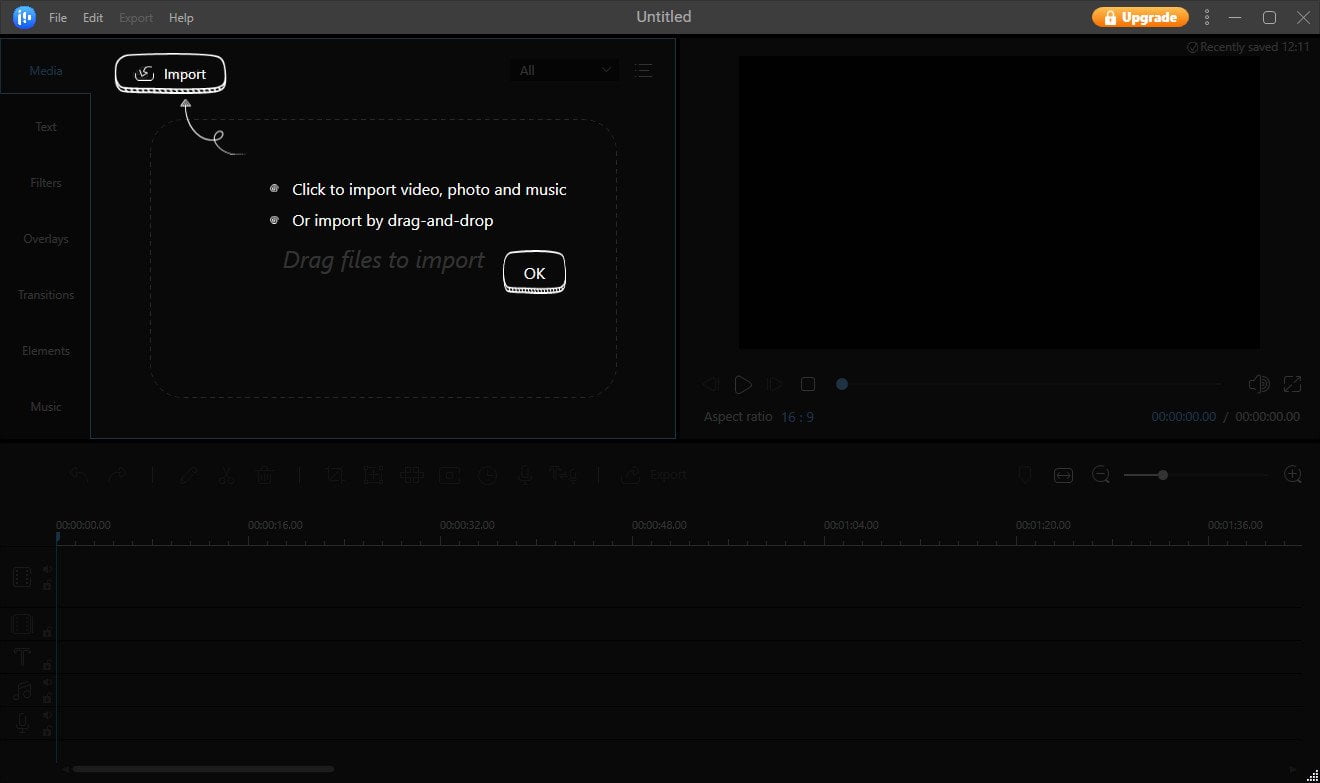Viewport: 1320px width, 783px height.
Task: Lock the text track
Action: pos(46,664)
